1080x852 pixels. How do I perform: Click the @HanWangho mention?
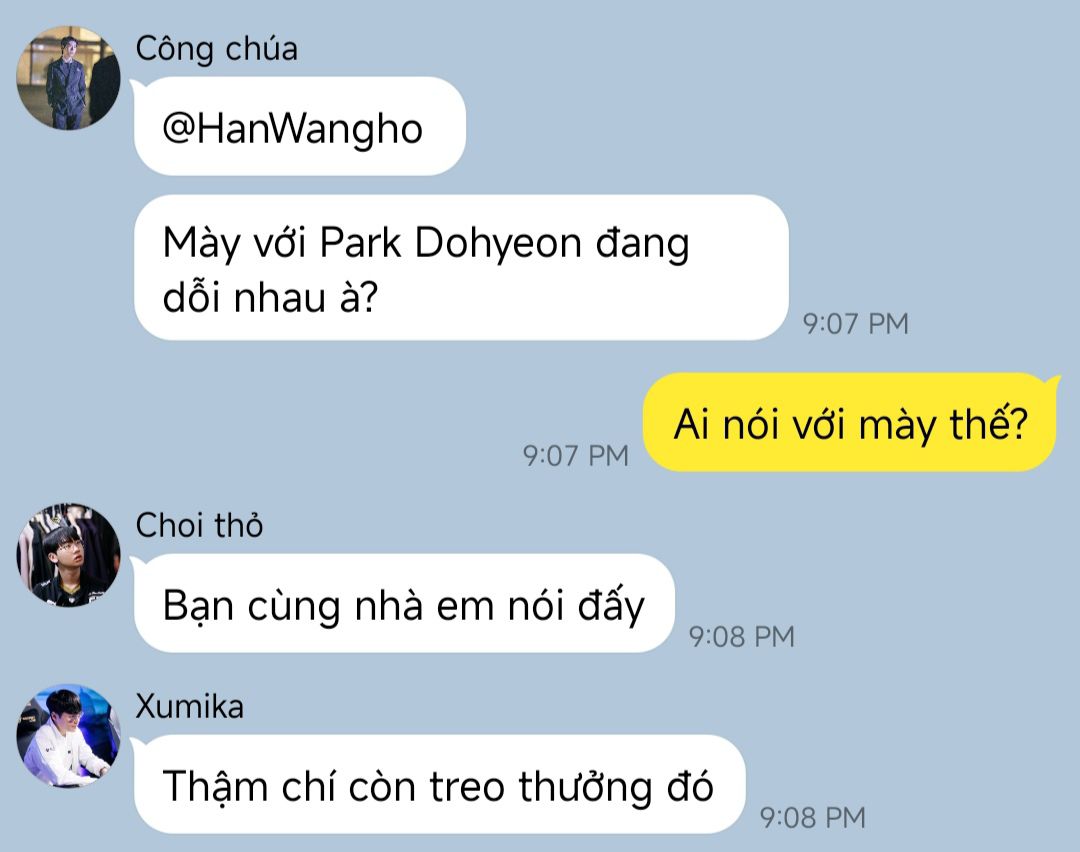click(292, 129)
